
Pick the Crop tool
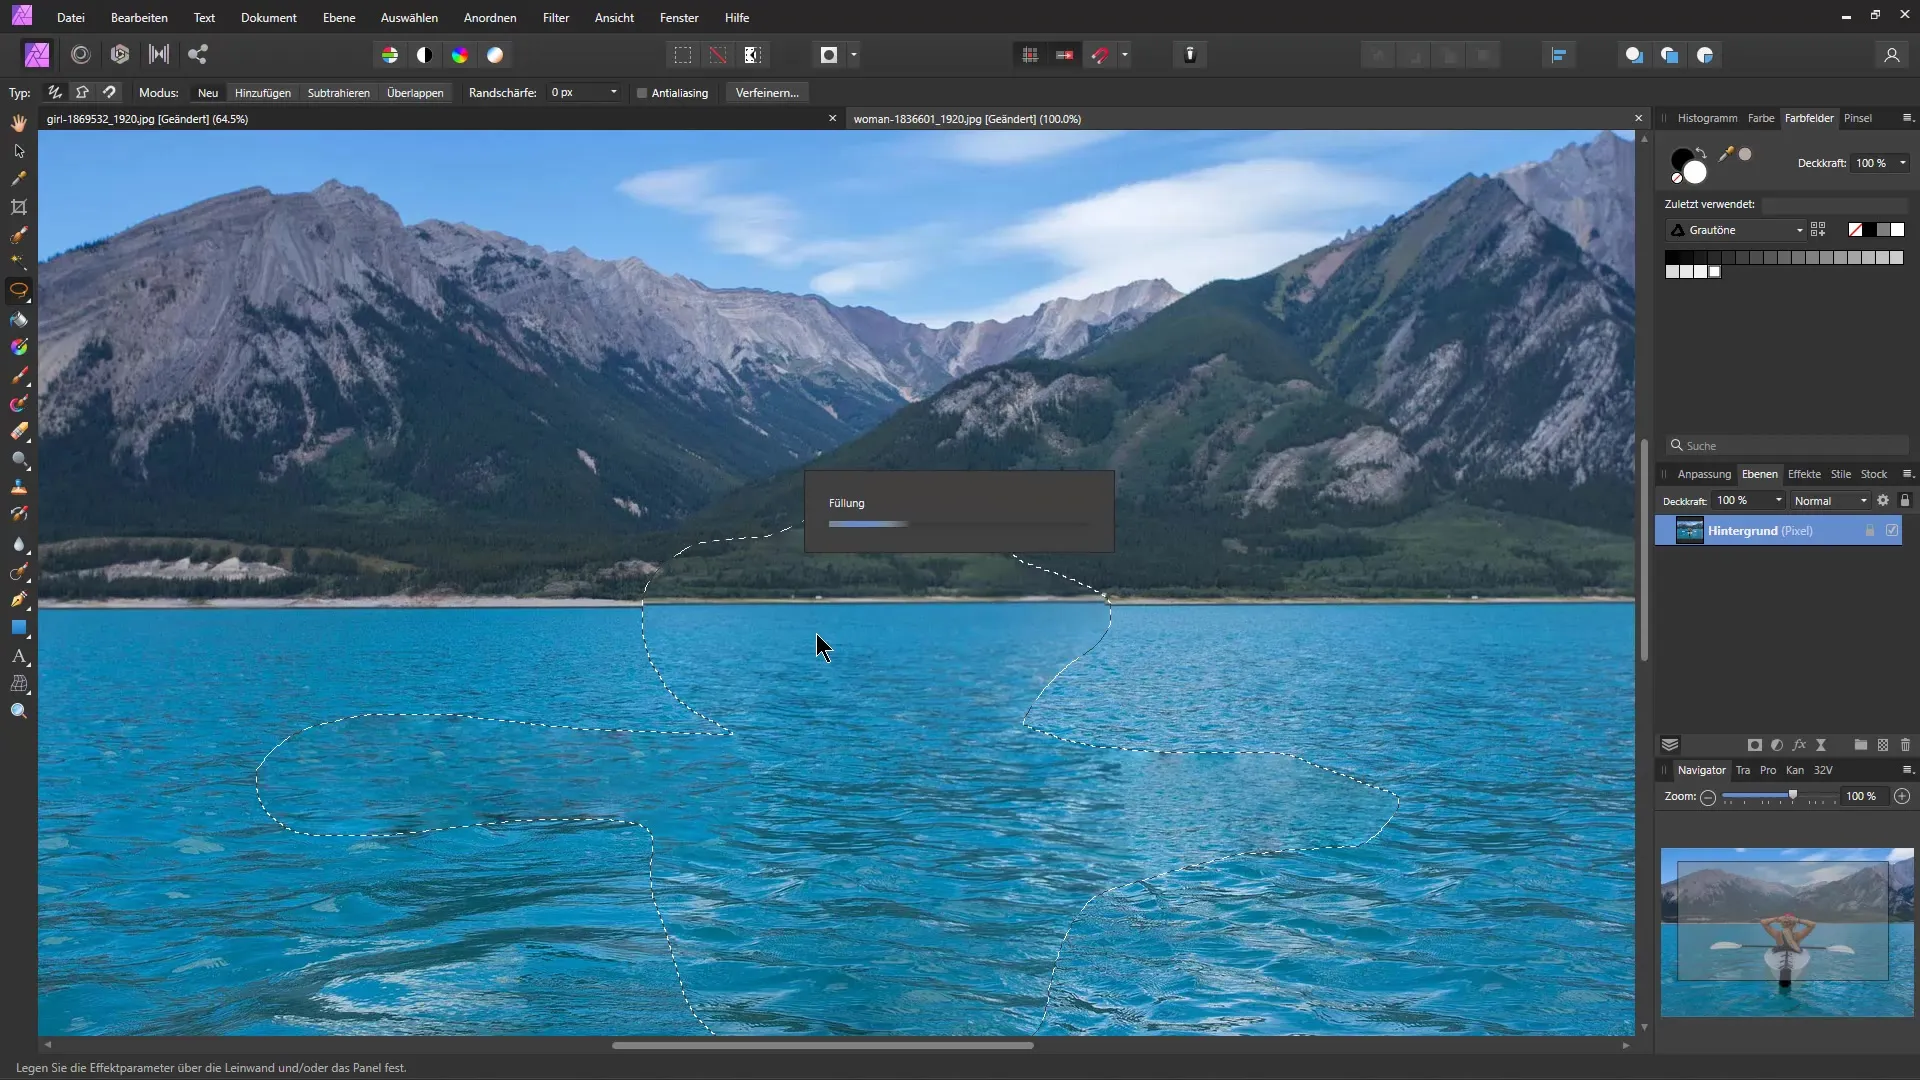coord(19,207)
